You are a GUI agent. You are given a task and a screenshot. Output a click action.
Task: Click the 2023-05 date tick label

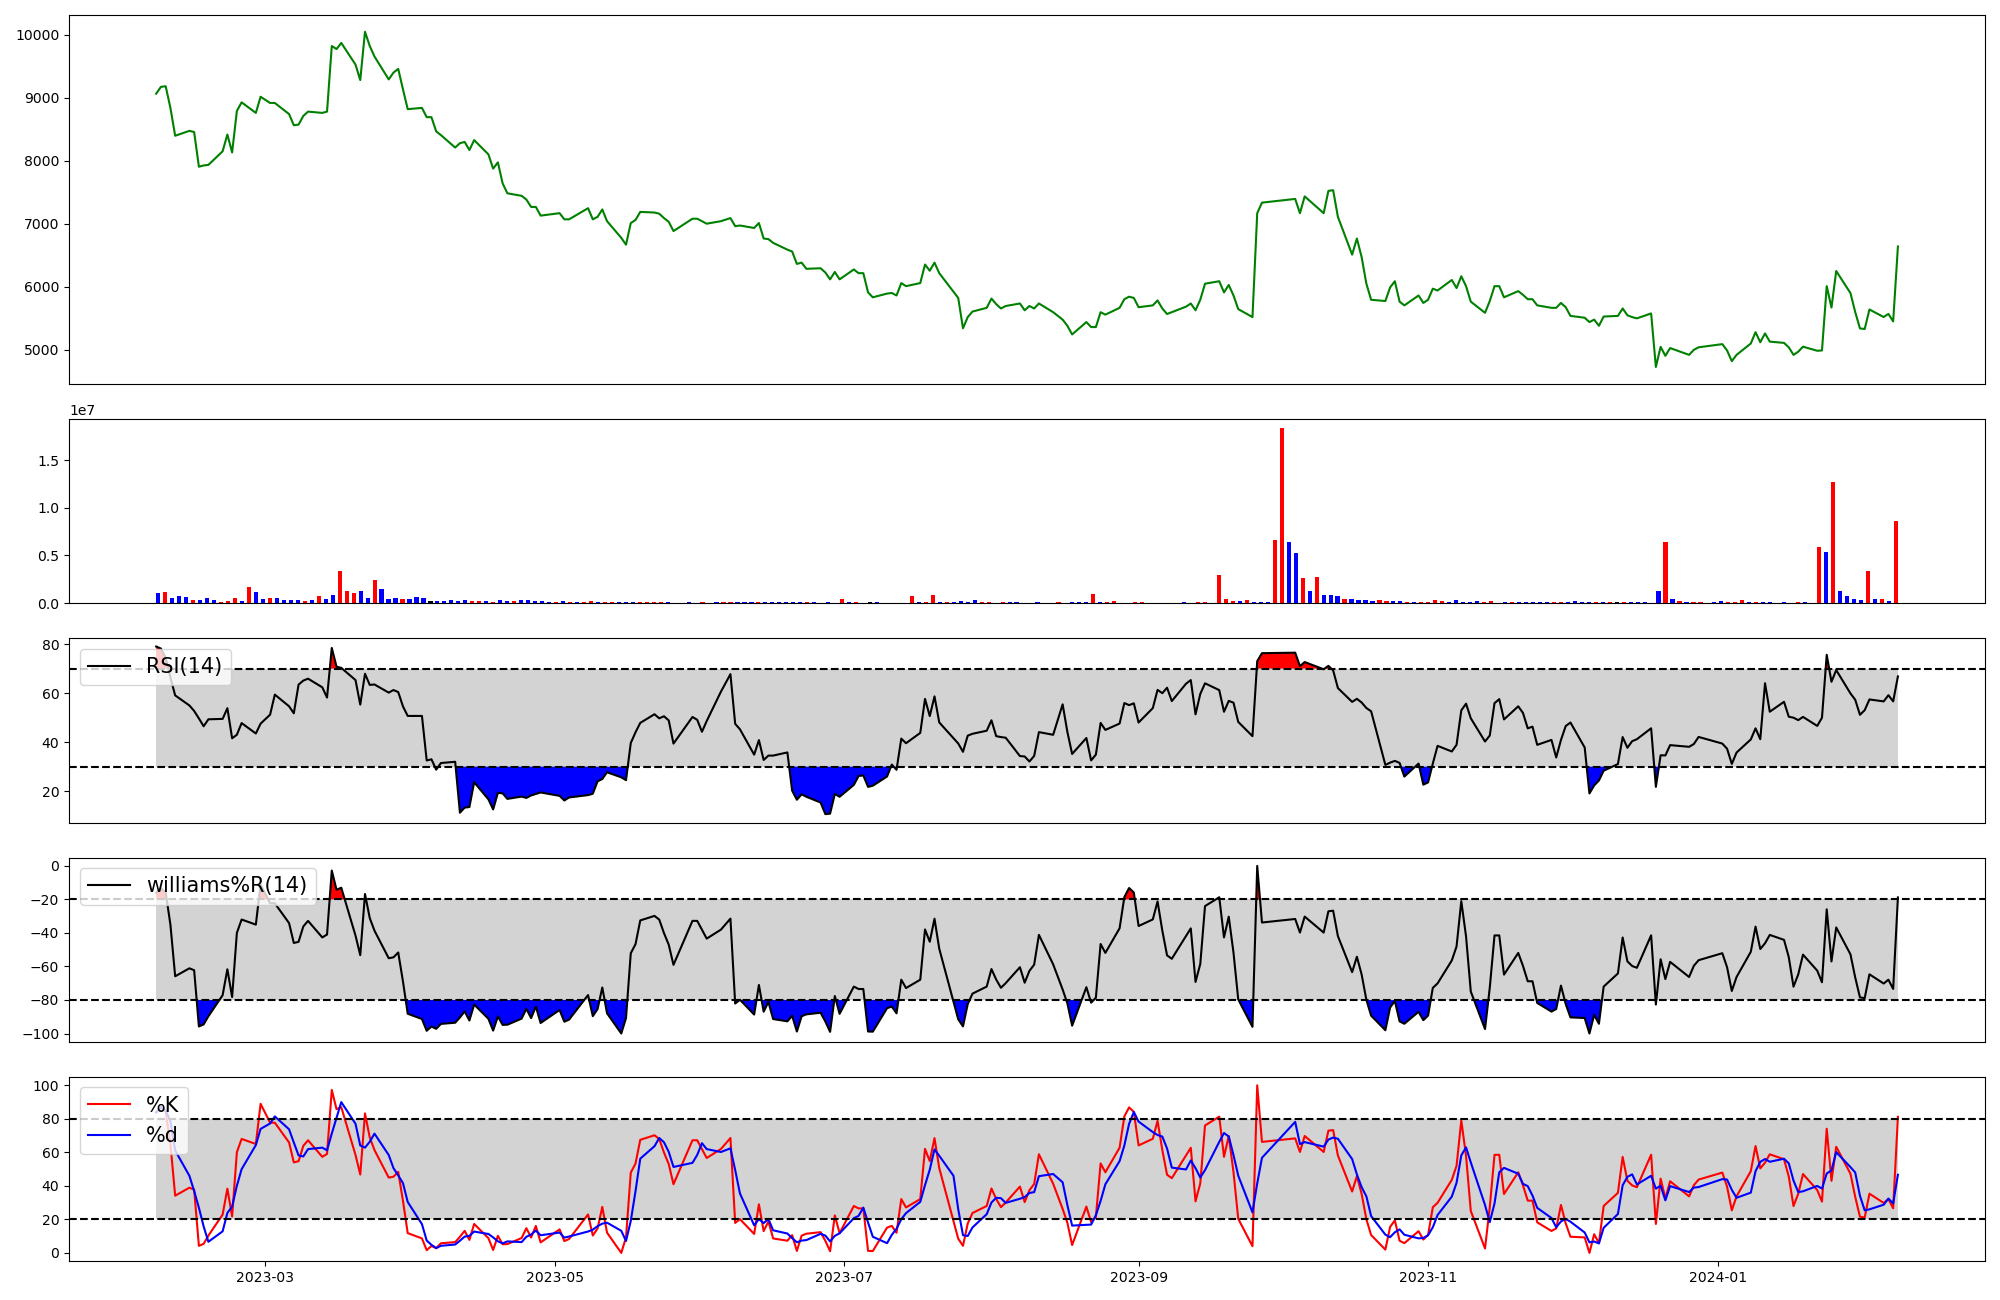click(x=554, y=1277)
